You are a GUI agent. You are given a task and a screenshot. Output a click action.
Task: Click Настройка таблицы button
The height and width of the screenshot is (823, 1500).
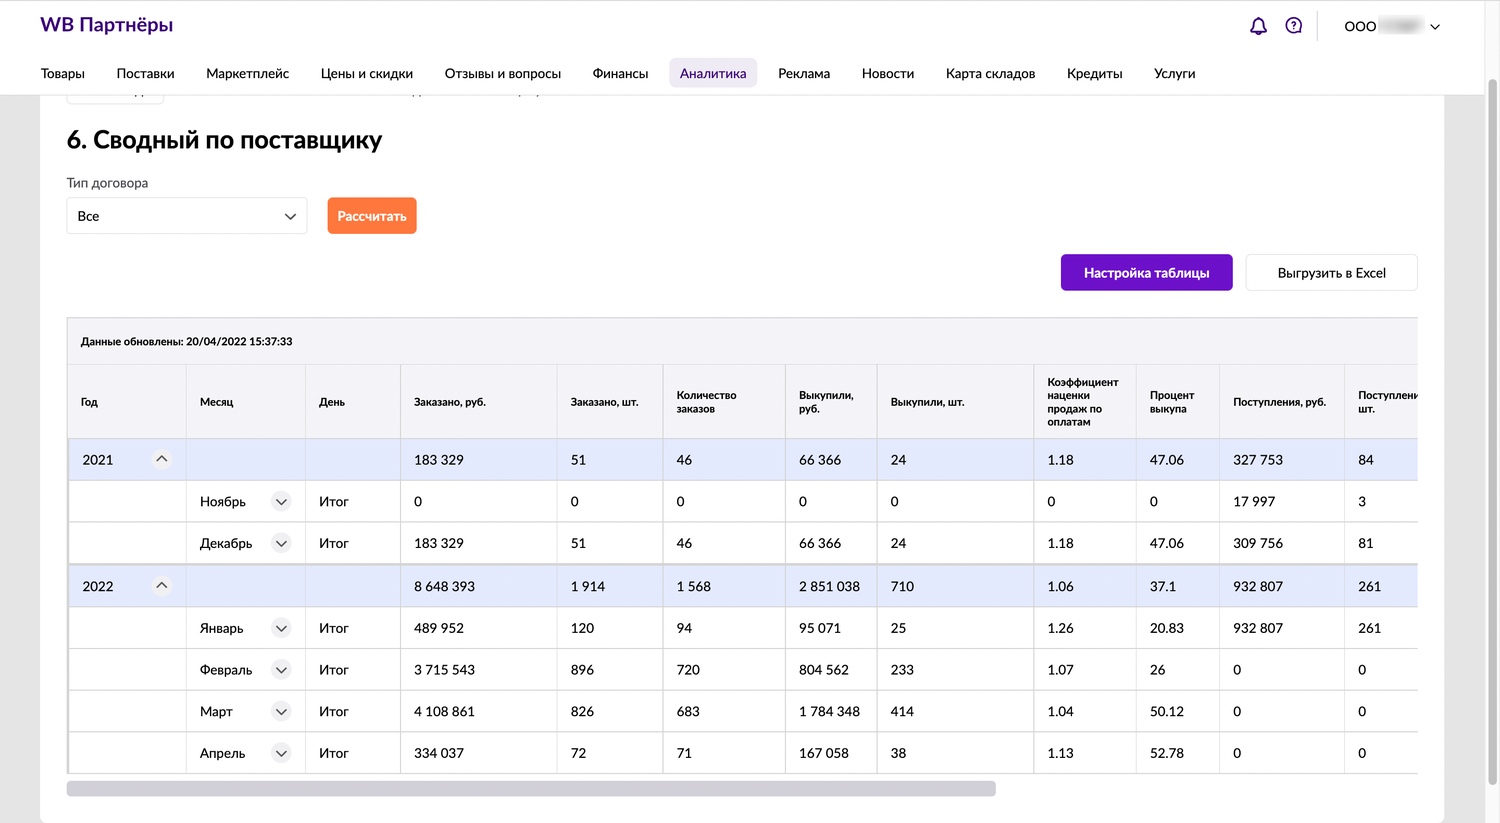pos(1146,272)
